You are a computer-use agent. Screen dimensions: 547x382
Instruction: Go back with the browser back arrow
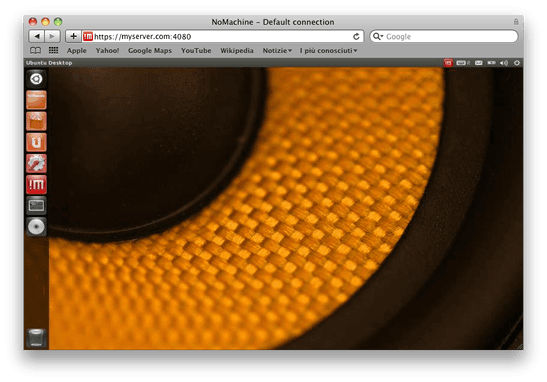pos(37,36)
